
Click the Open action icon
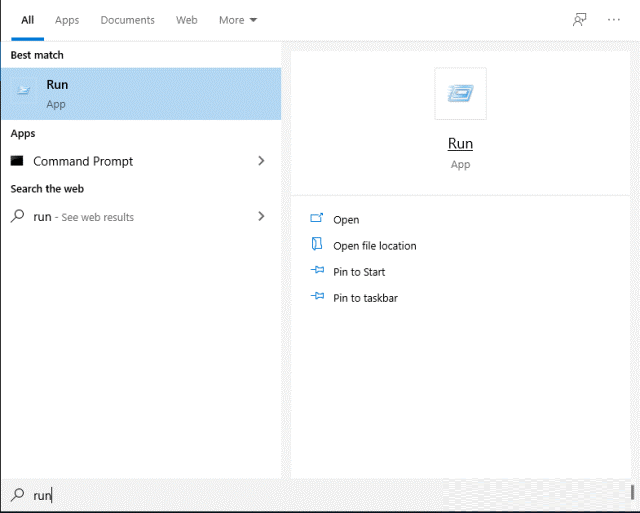click(317, 218)
